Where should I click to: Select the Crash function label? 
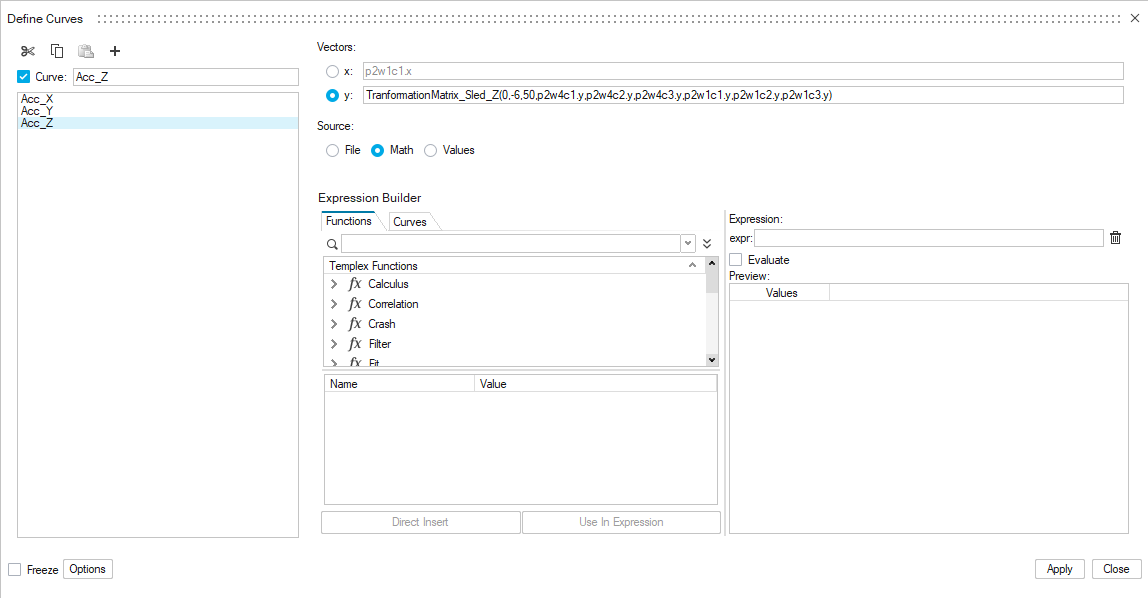coord(381,324)
